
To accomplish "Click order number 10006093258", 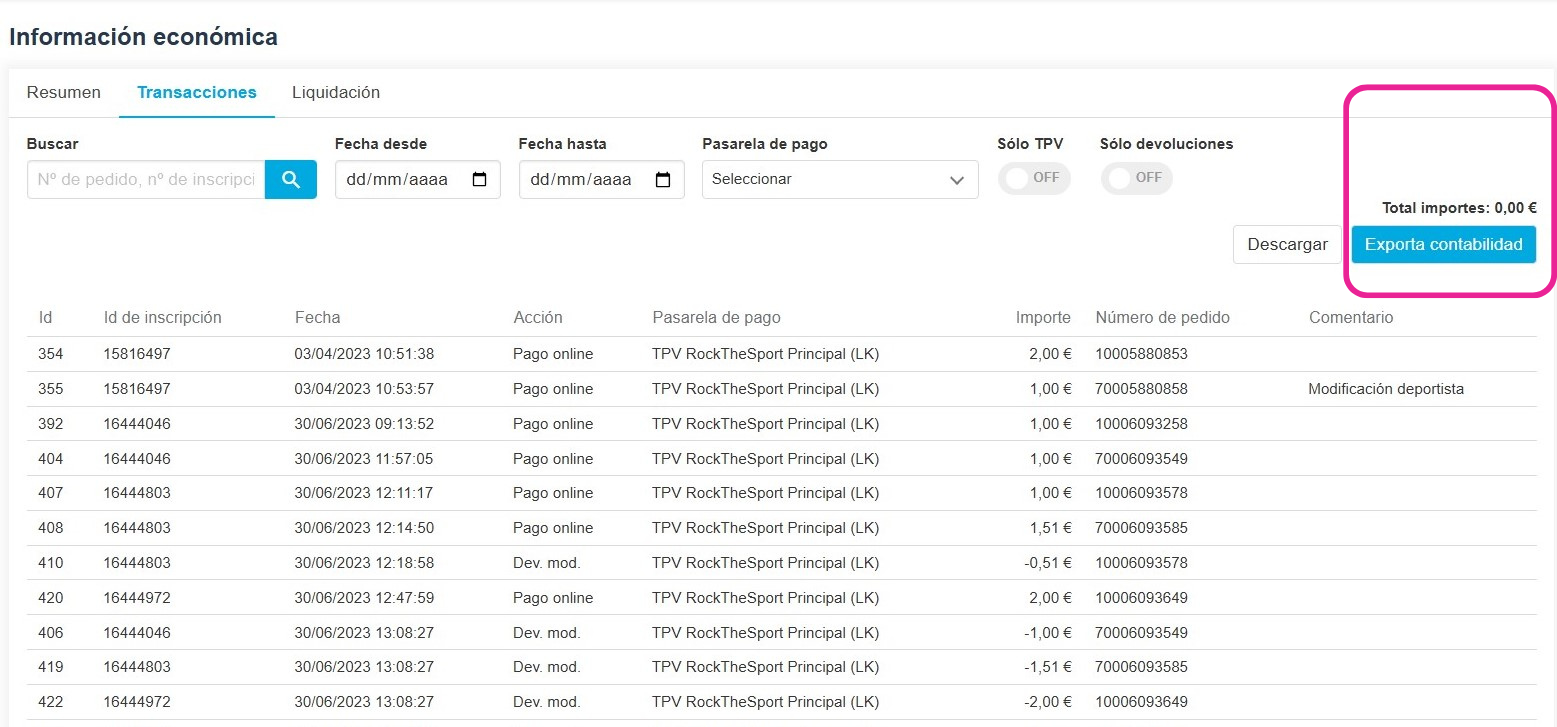I will point(1141,424).
